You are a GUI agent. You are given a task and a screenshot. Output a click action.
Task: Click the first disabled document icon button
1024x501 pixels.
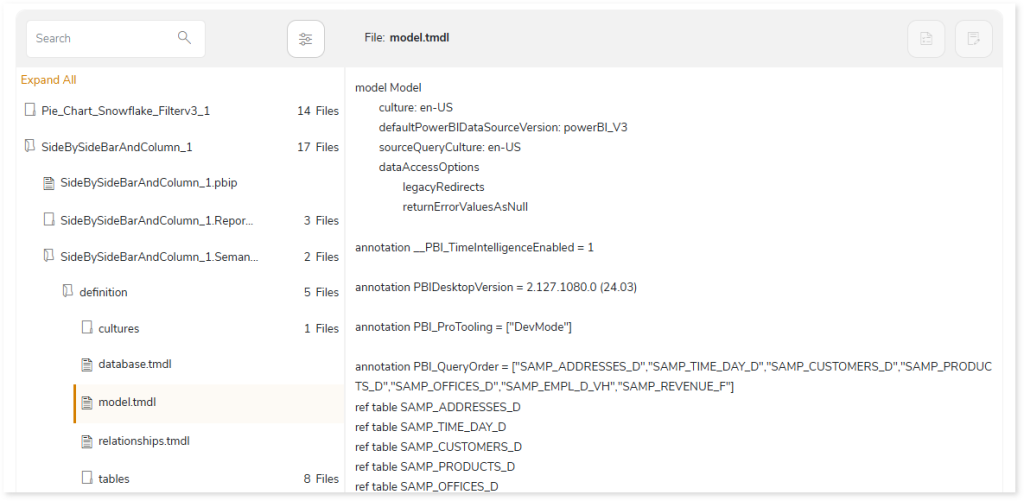click(x=926, y=39)
